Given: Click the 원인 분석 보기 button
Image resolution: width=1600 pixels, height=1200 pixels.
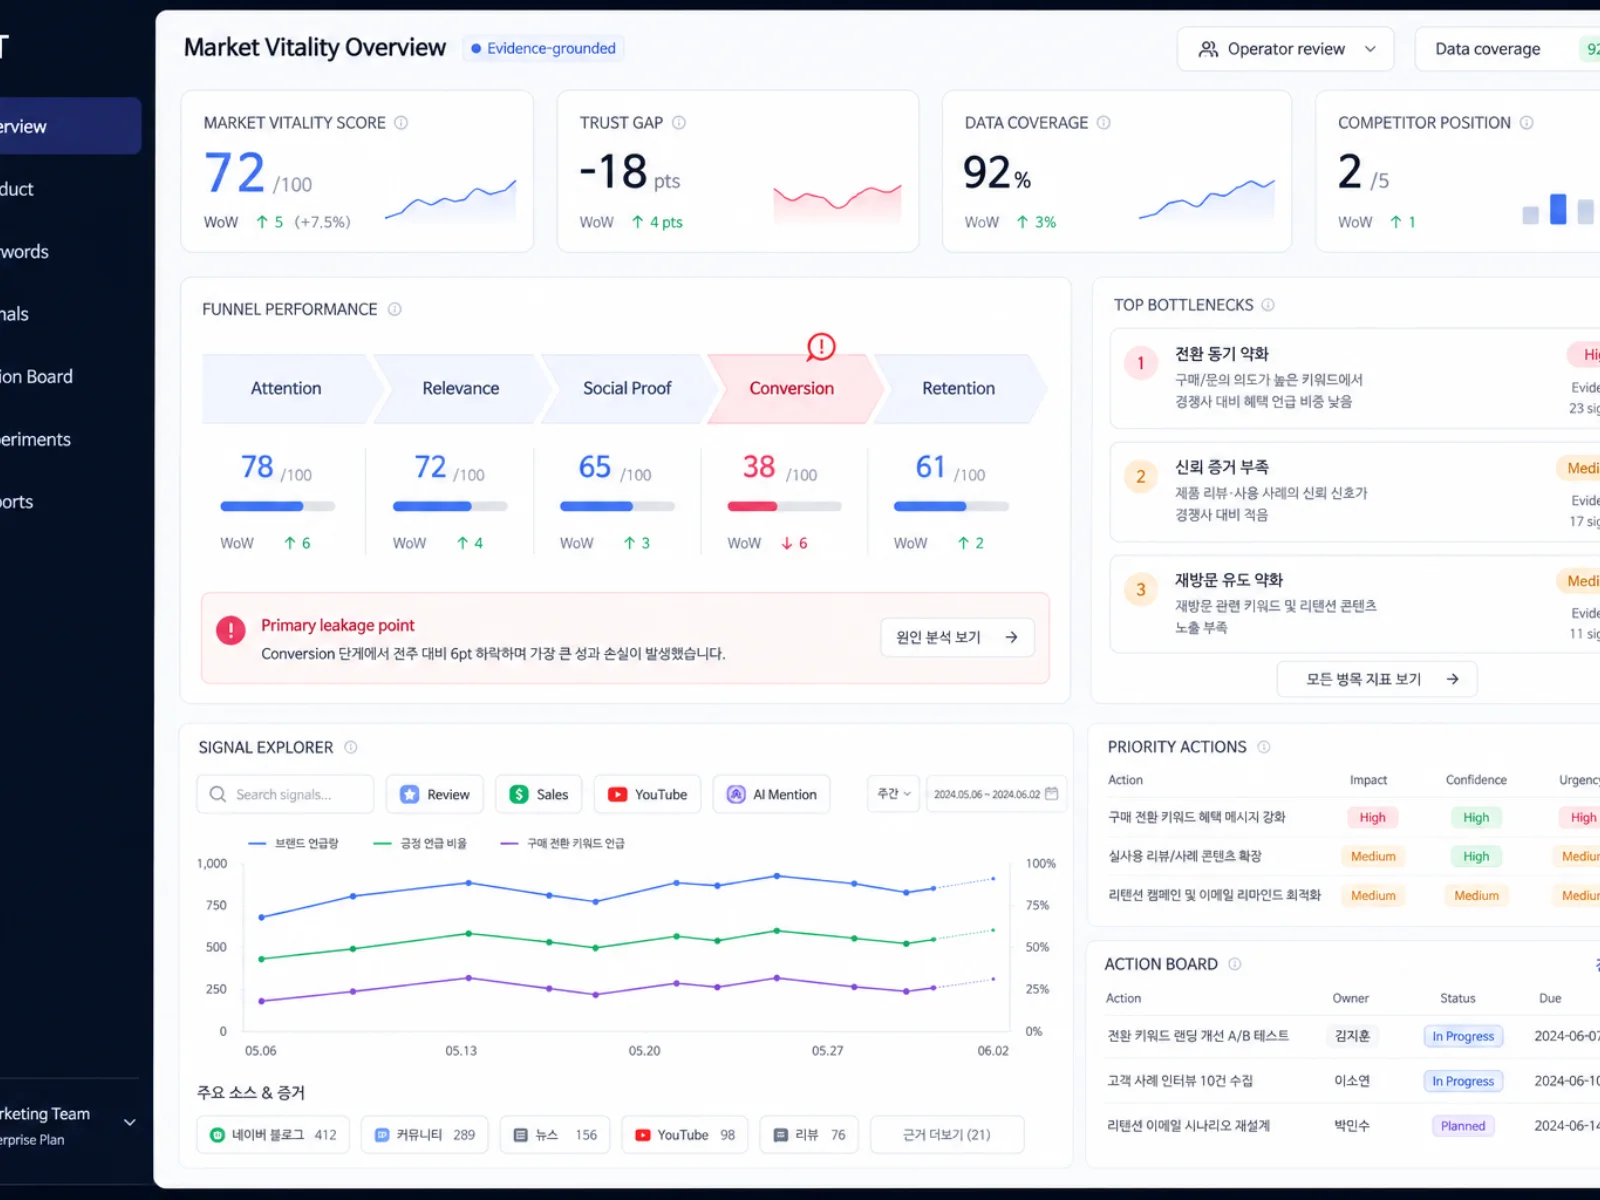Looking at the screenshot, I should [957, 637].
